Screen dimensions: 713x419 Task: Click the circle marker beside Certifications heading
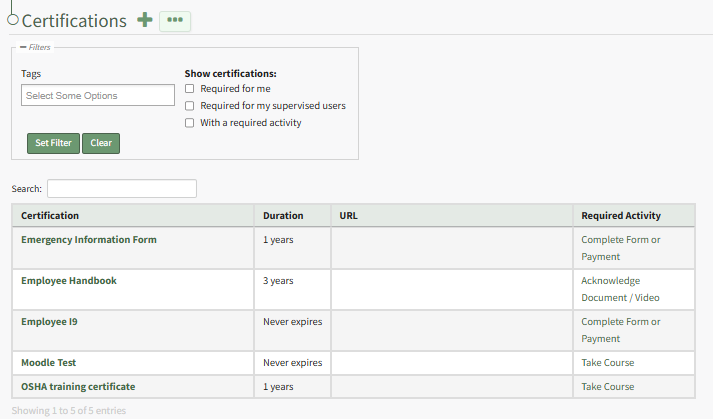[13, 19]
